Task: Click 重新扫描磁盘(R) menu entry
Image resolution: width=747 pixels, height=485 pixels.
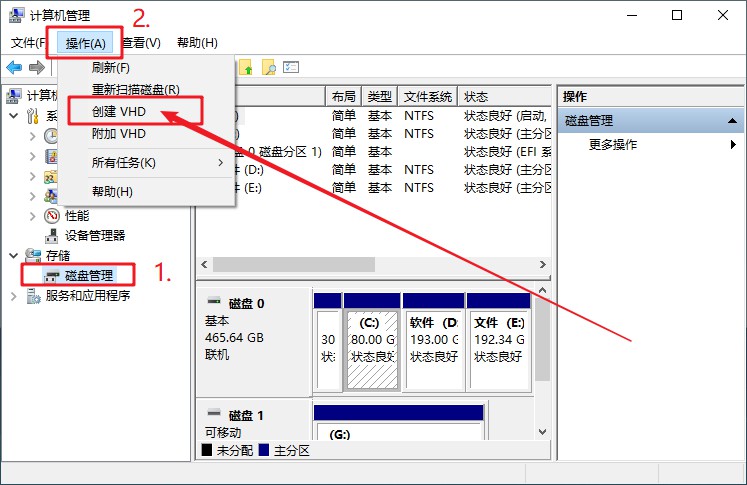Action: (136, 90)
